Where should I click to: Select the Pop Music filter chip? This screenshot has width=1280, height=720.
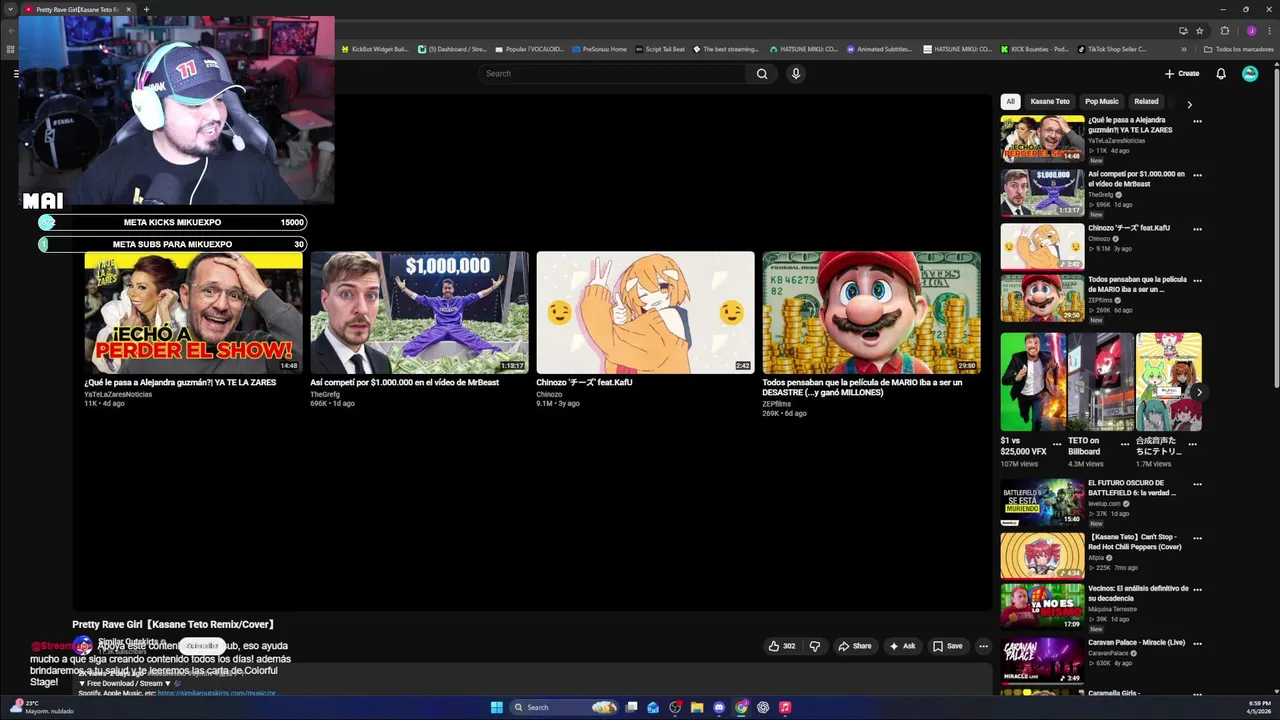1102,101
